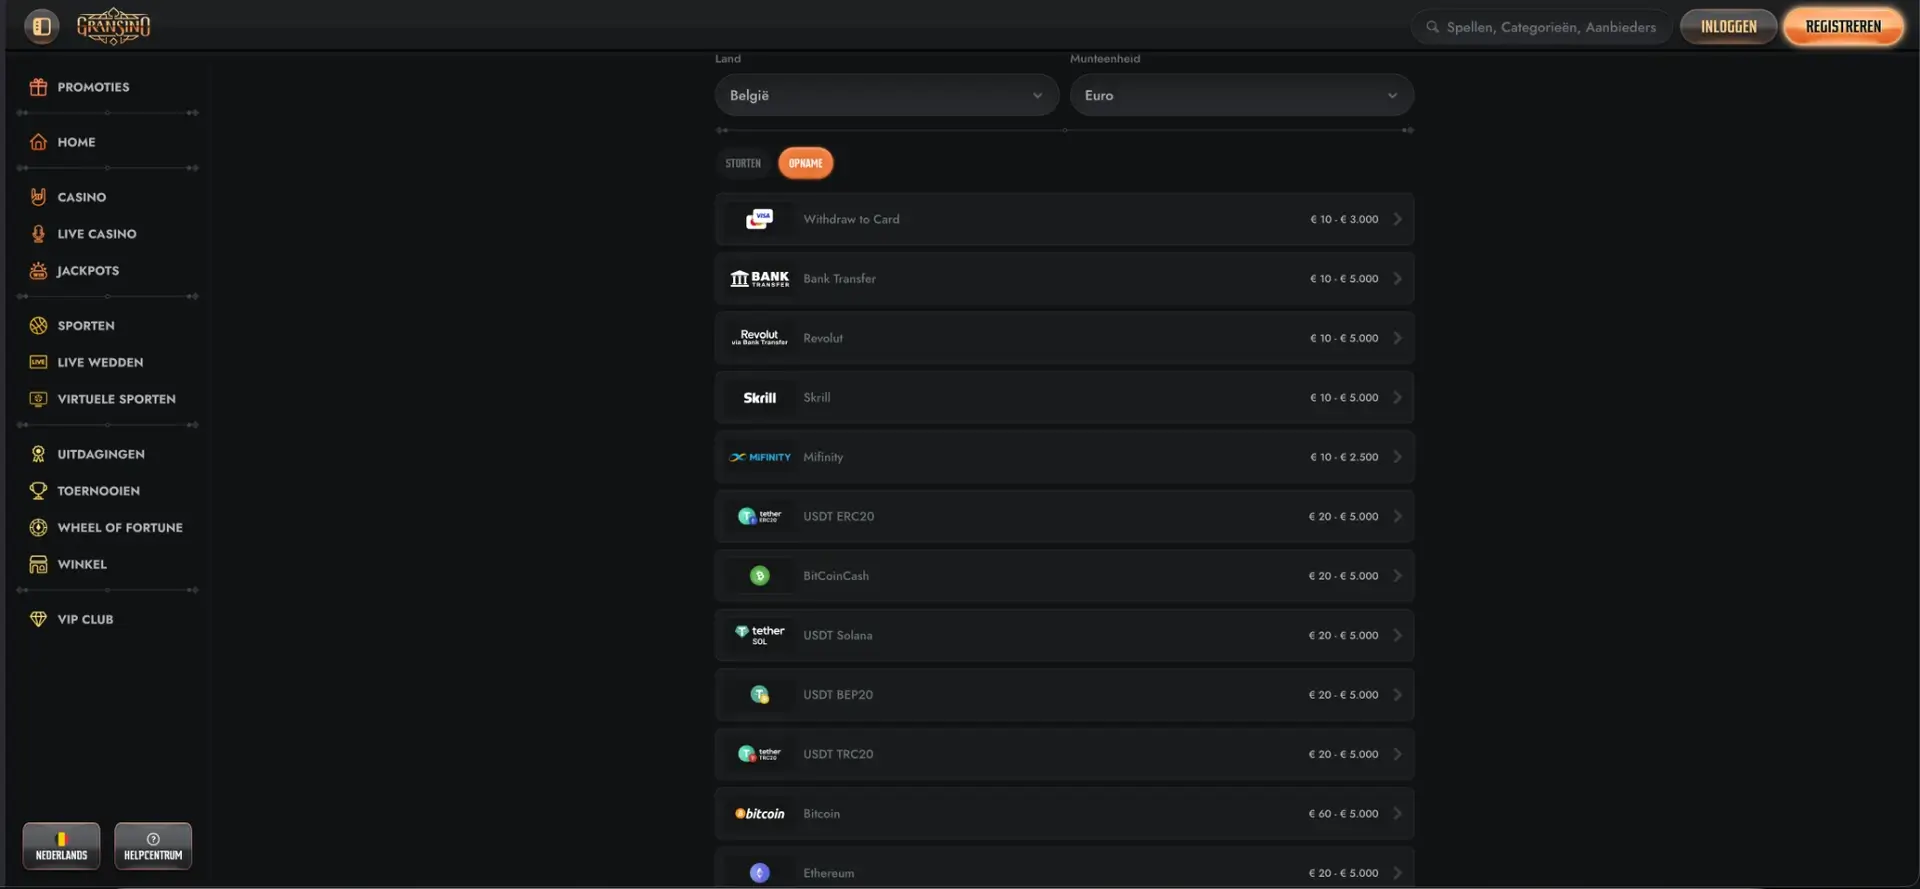This screenshot has width=1920, height=889.
Task: Expand the USDT ERC20 row chevron
Action: pyautogui.click(x=1398, y=516)
